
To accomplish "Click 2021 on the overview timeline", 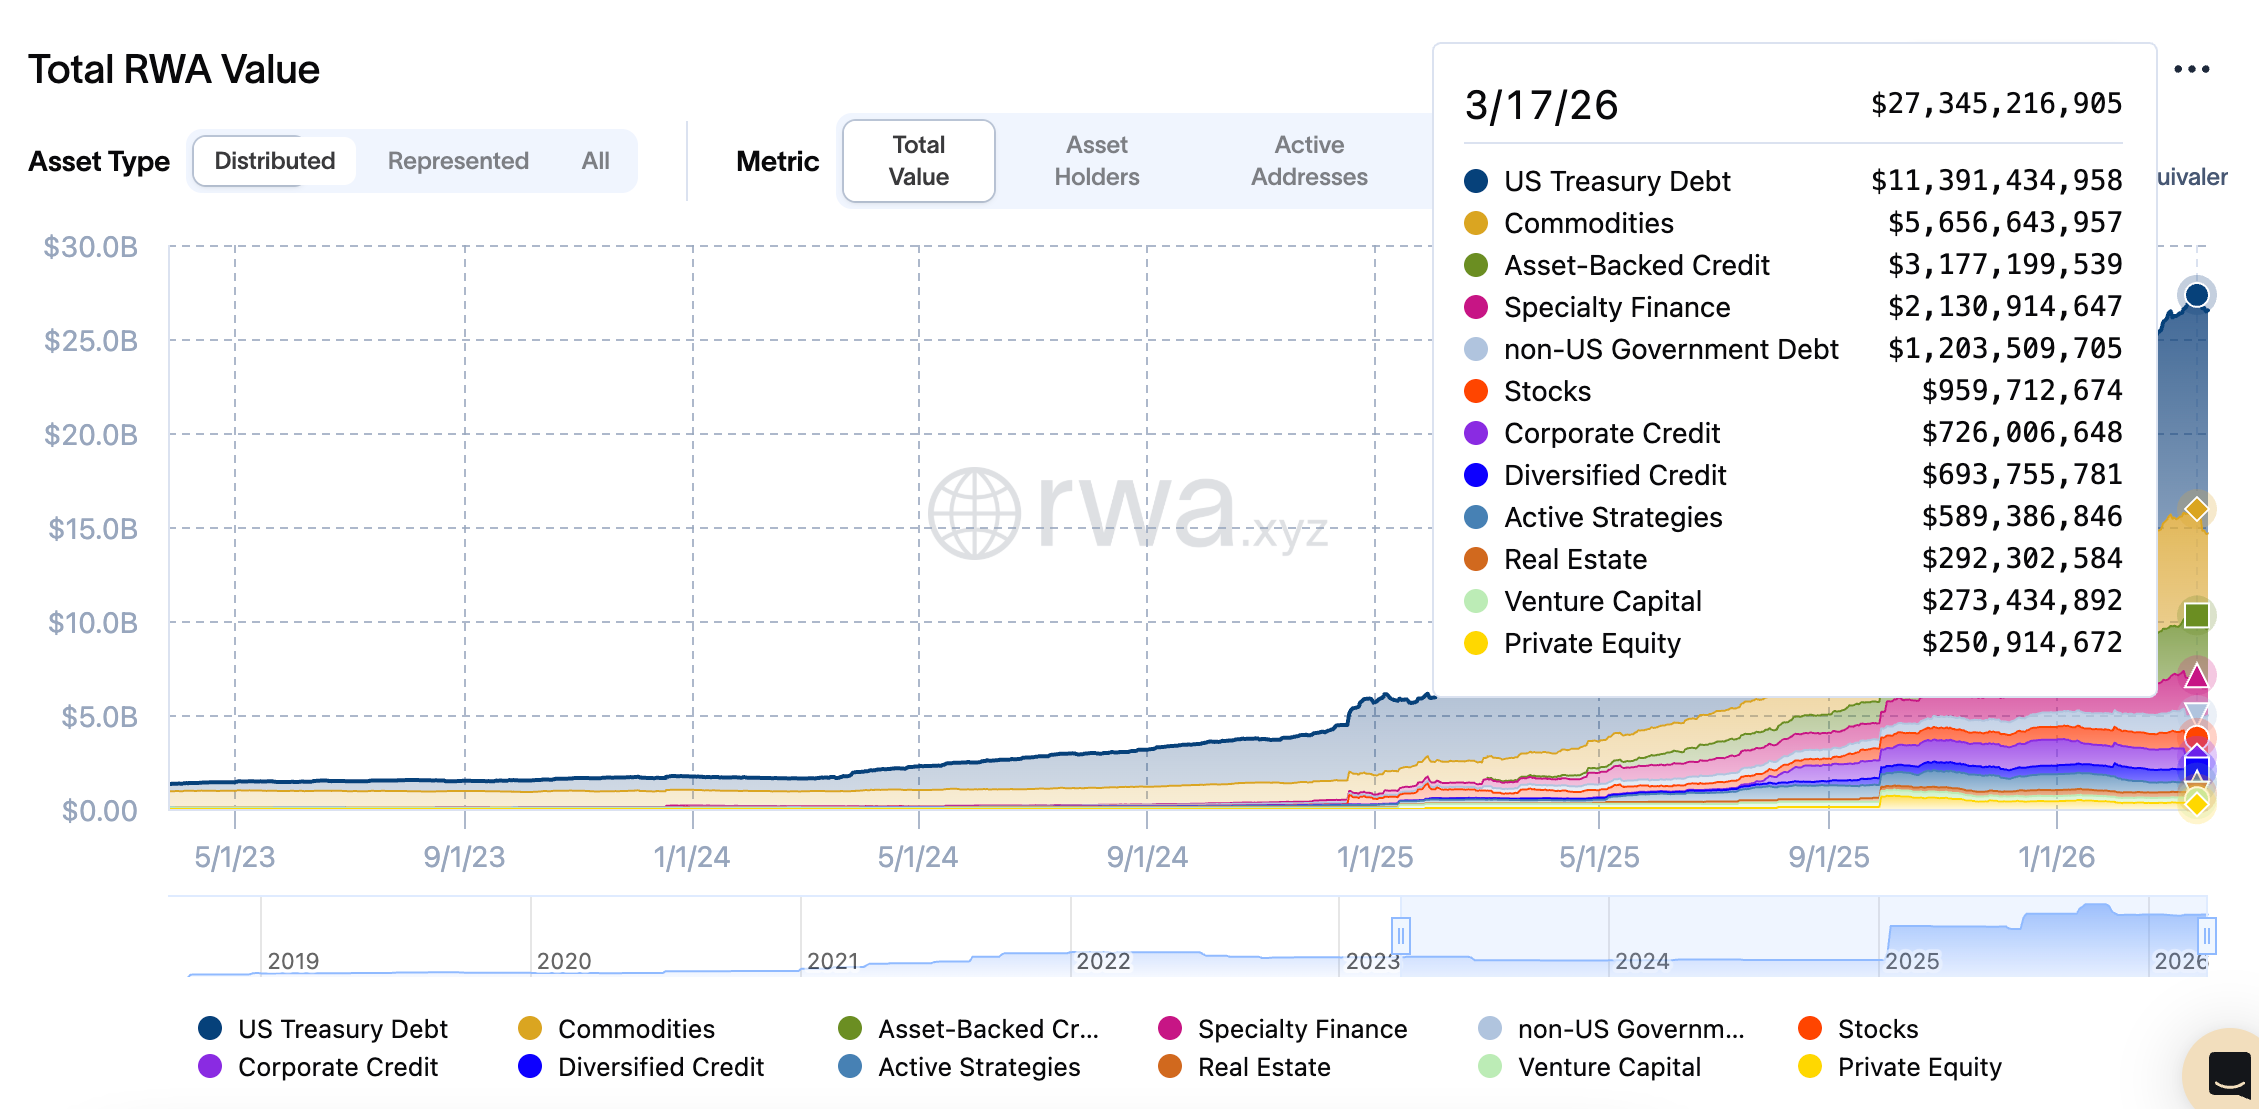I will (832, 961).
